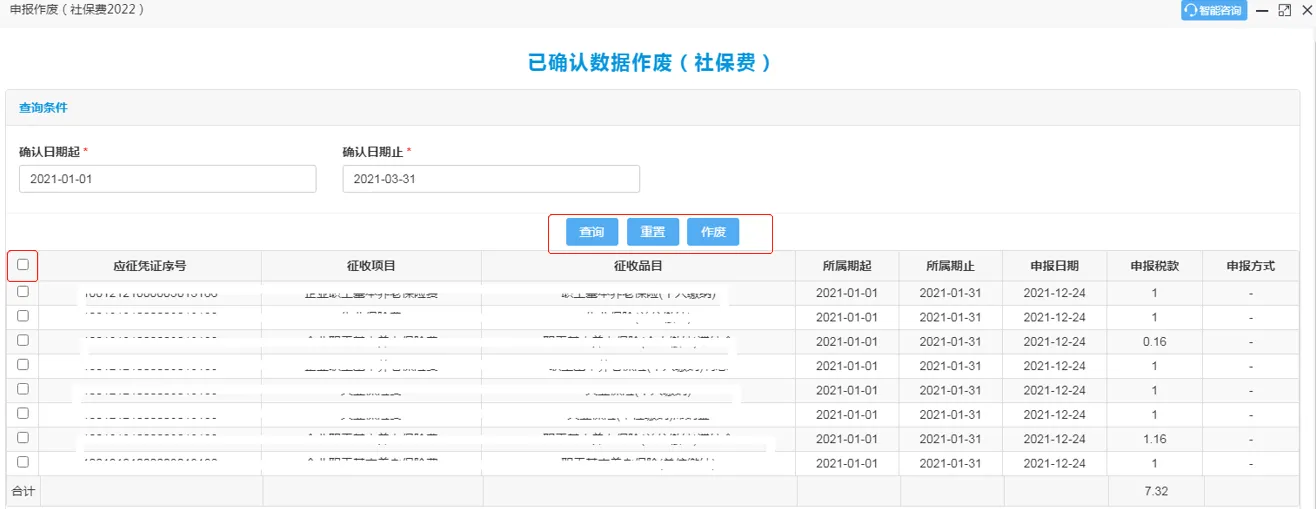The image size is (1316, 509).
Task: Open the 确认日期起 date field
Action: coord(167,179)
